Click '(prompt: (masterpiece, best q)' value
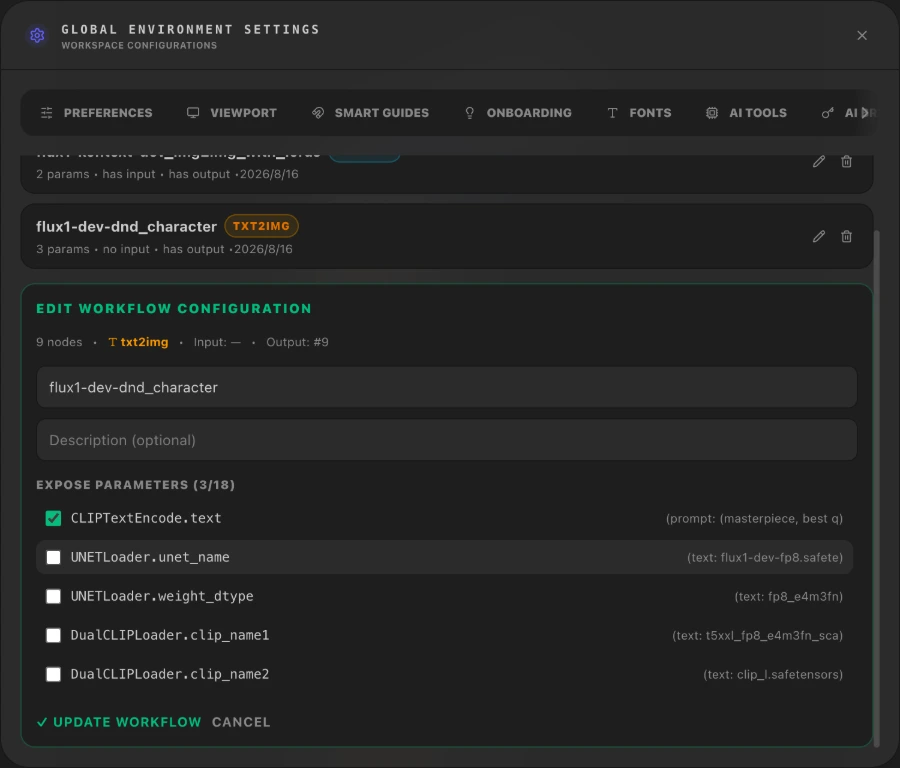Screen dimensions: 900x768 point(754,518)
